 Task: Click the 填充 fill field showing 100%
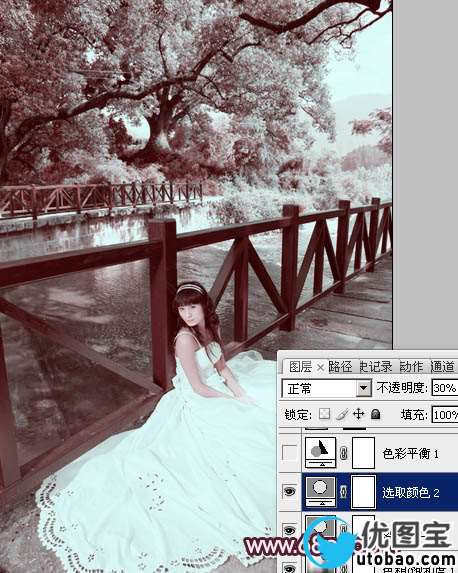pos(445,415)
